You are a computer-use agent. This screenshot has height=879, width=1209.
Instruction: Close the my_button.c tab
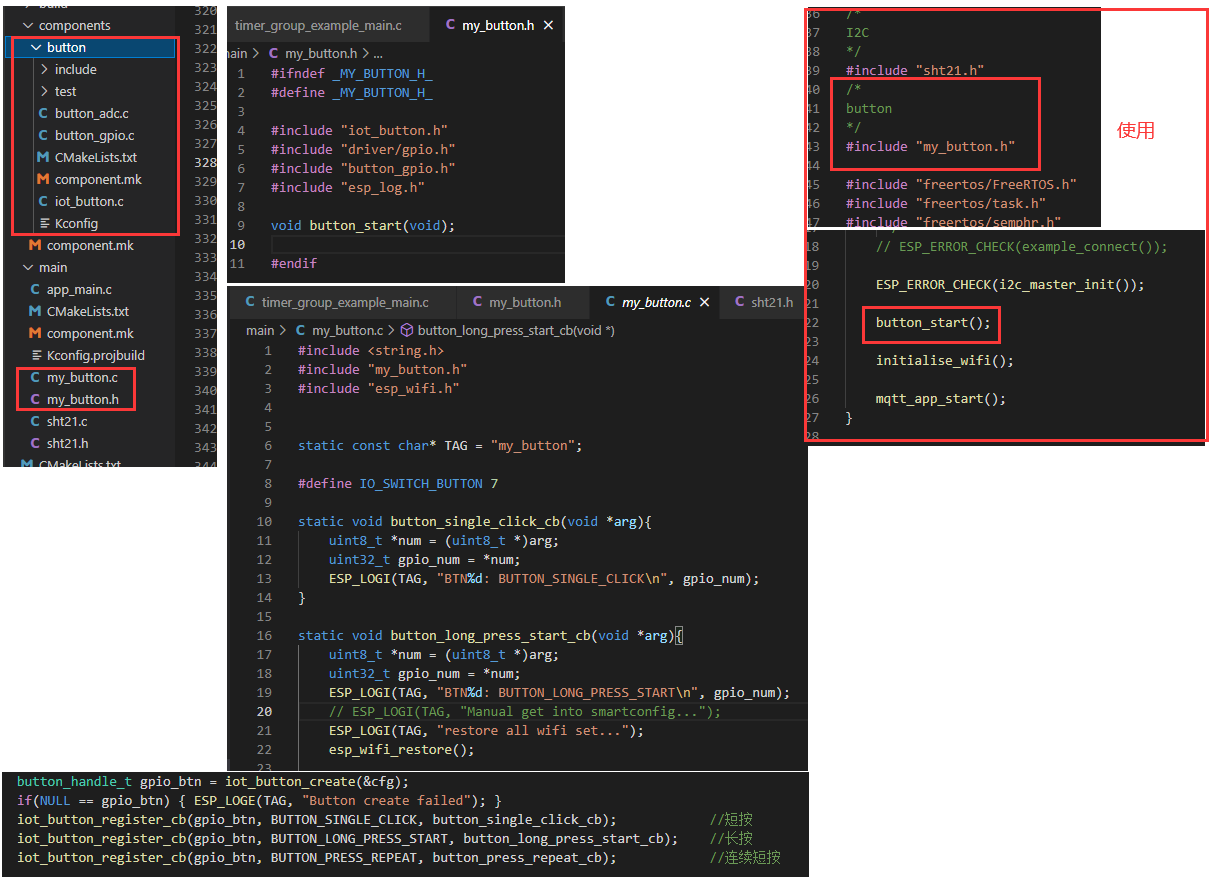click(706, 302)
